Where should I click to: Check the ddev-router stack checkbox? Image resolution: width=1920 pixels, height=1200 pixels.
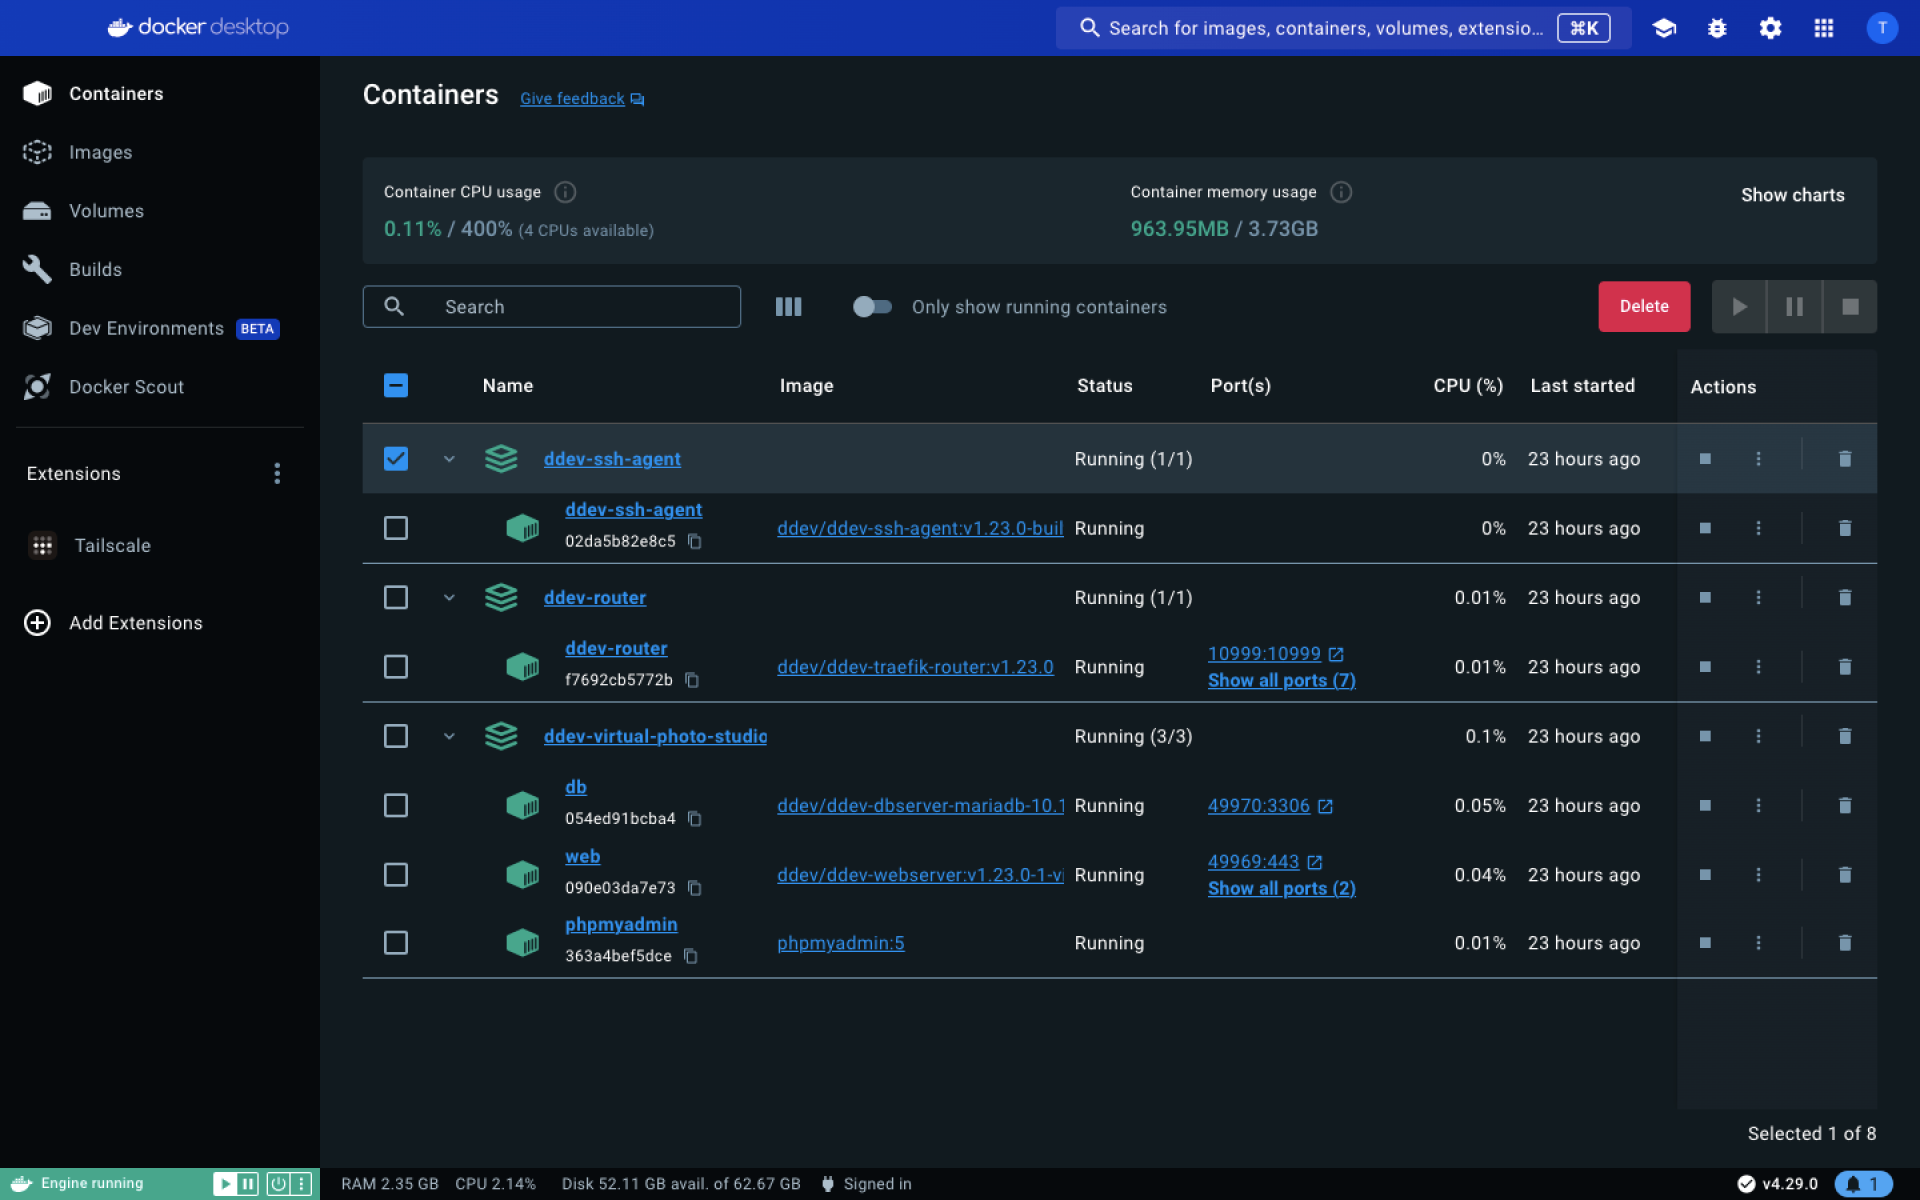tap(396, 598)
